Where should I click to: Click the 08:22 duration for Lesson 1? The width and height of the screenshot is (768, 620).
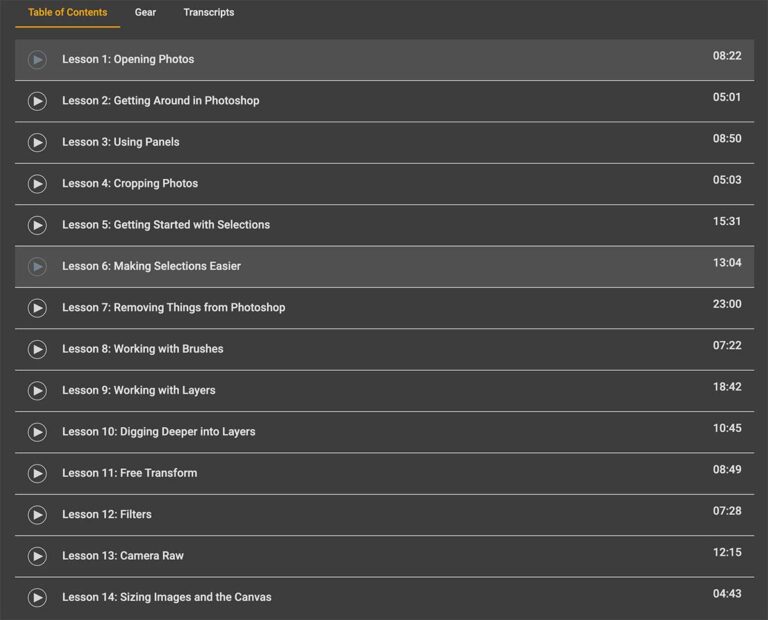point(727,56)
